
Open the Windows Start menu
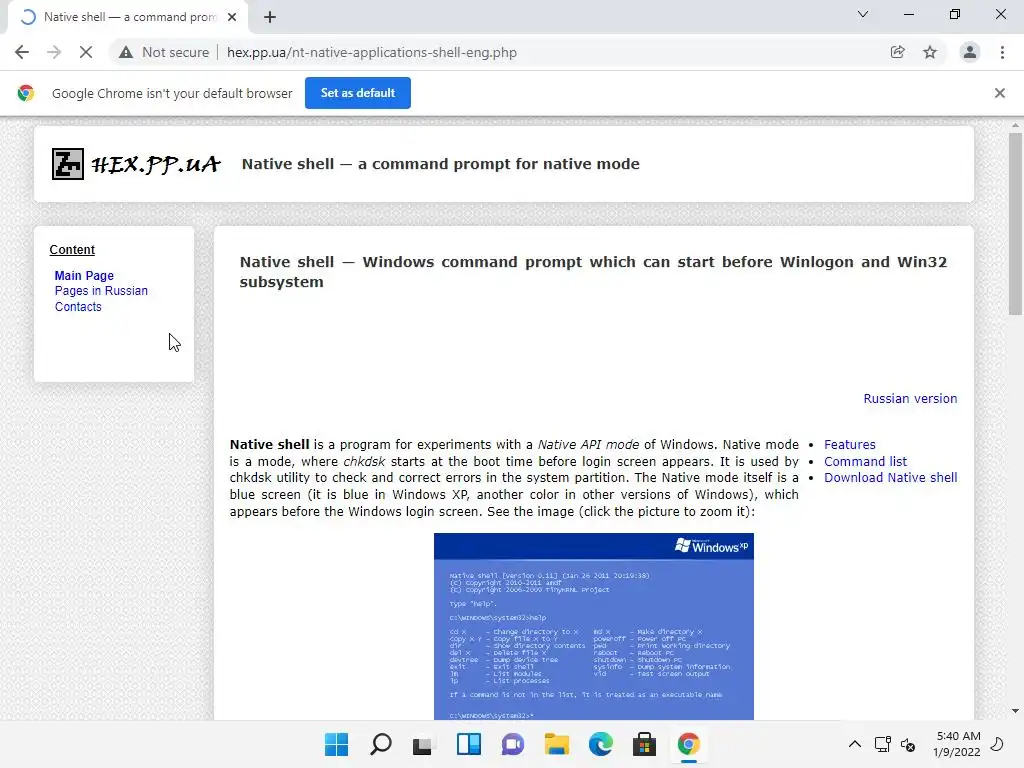pos(337,744)
